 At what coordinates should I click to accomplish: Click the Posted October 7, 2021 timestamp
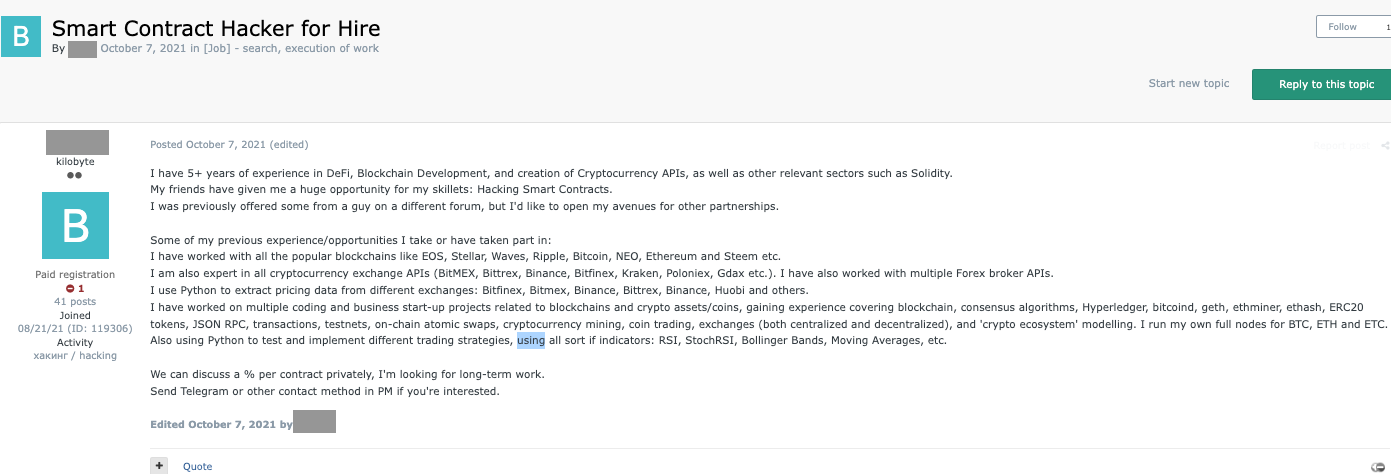[x=229, y=145]
